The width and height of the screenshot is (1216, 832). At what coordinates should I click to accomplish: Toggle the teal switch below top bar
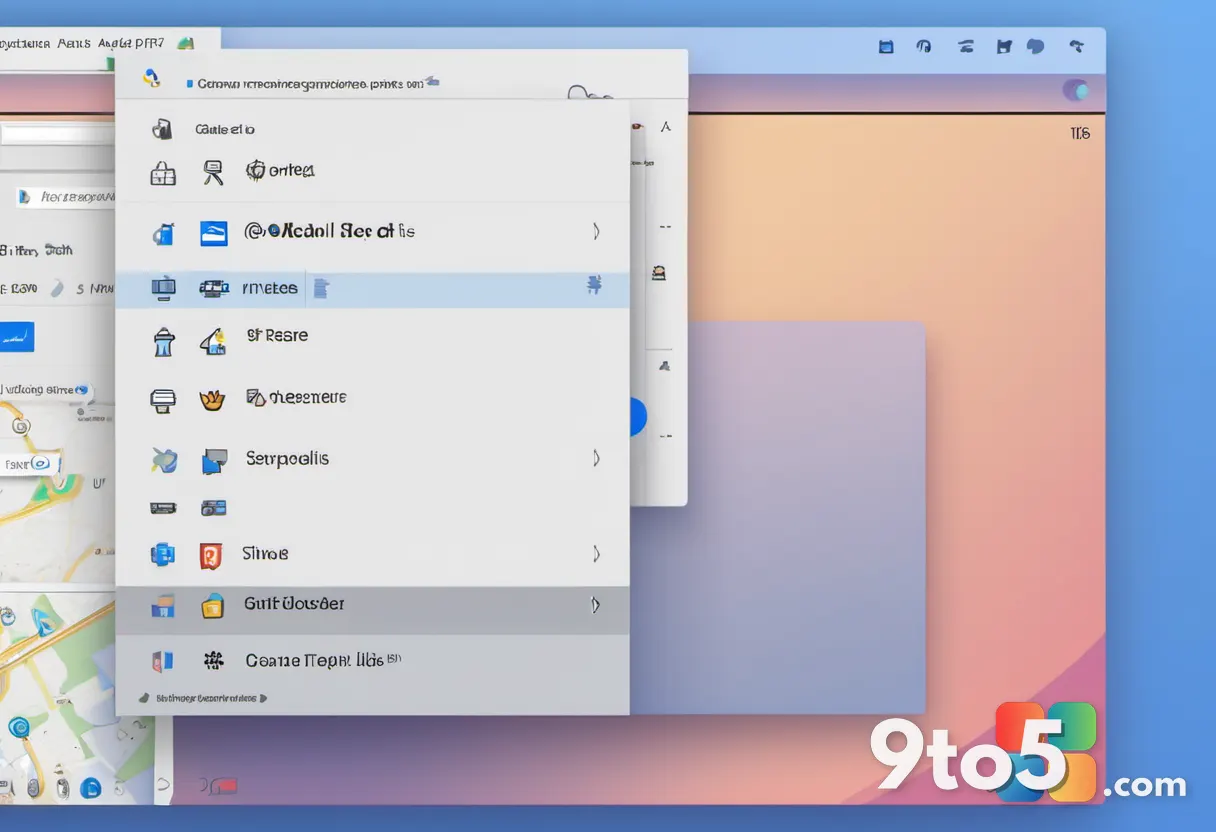coord(1076,91)
